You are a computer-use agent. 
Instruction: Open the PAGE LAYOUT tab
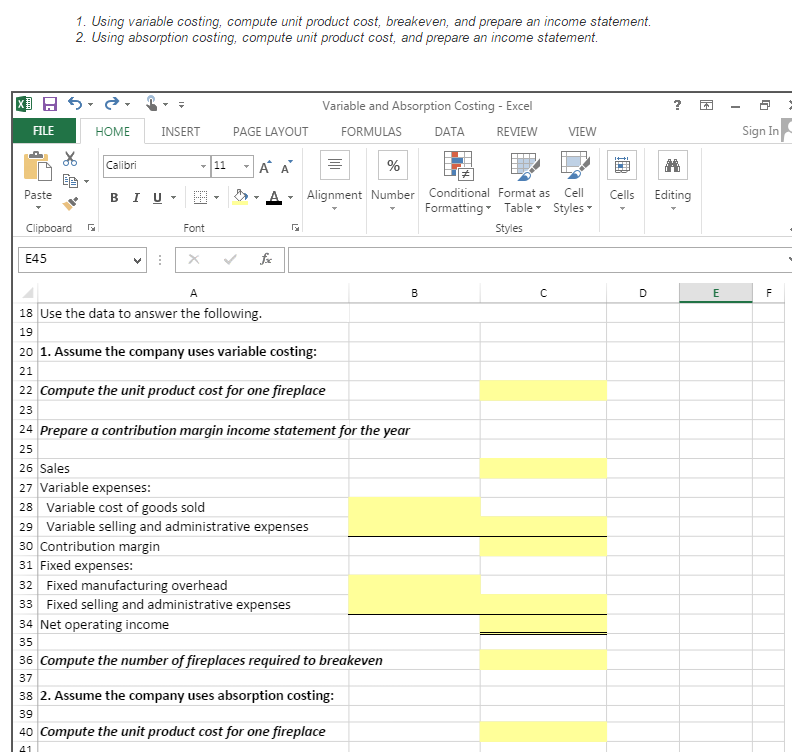[x=270, y=131]
